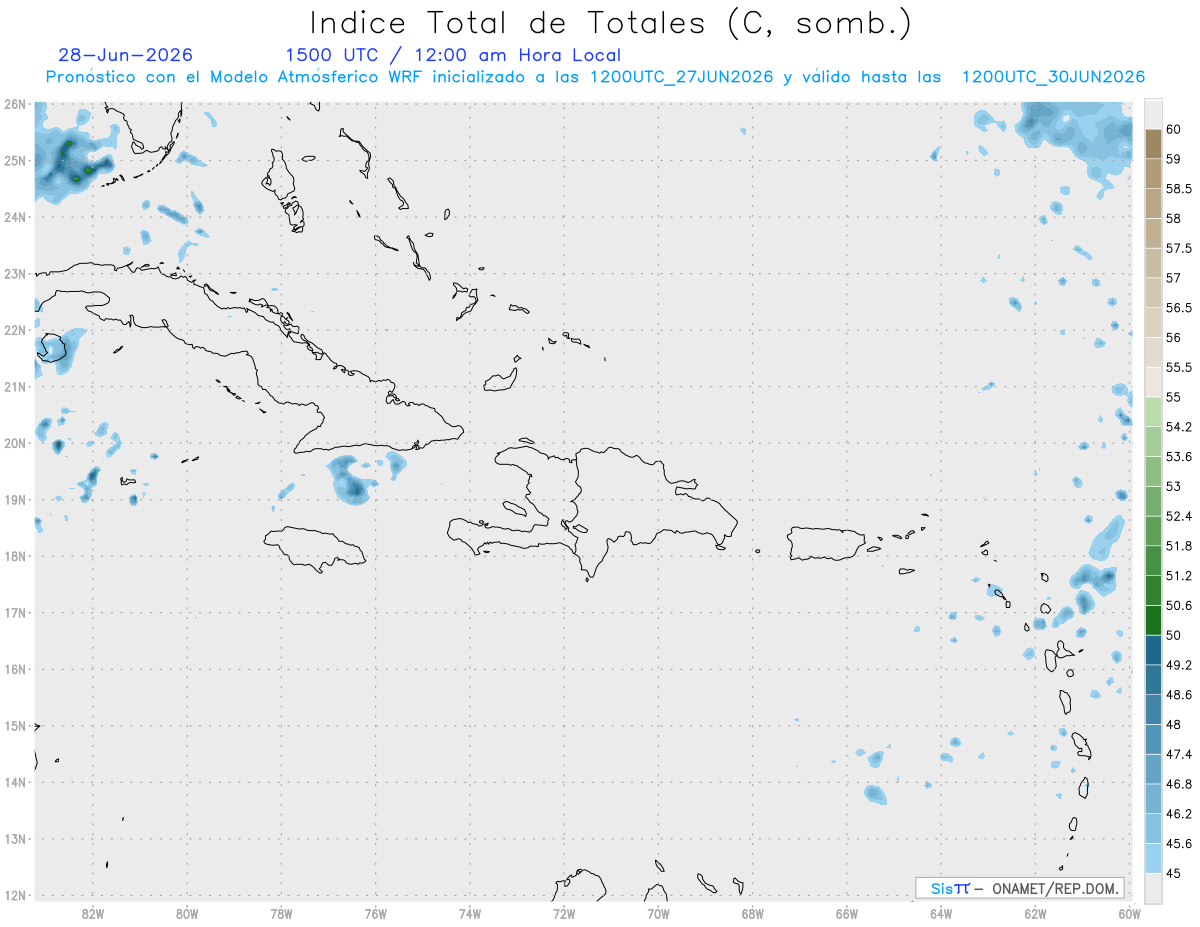Click the 66W longitude label
1200x927 pixels.
tap(847, 913)
